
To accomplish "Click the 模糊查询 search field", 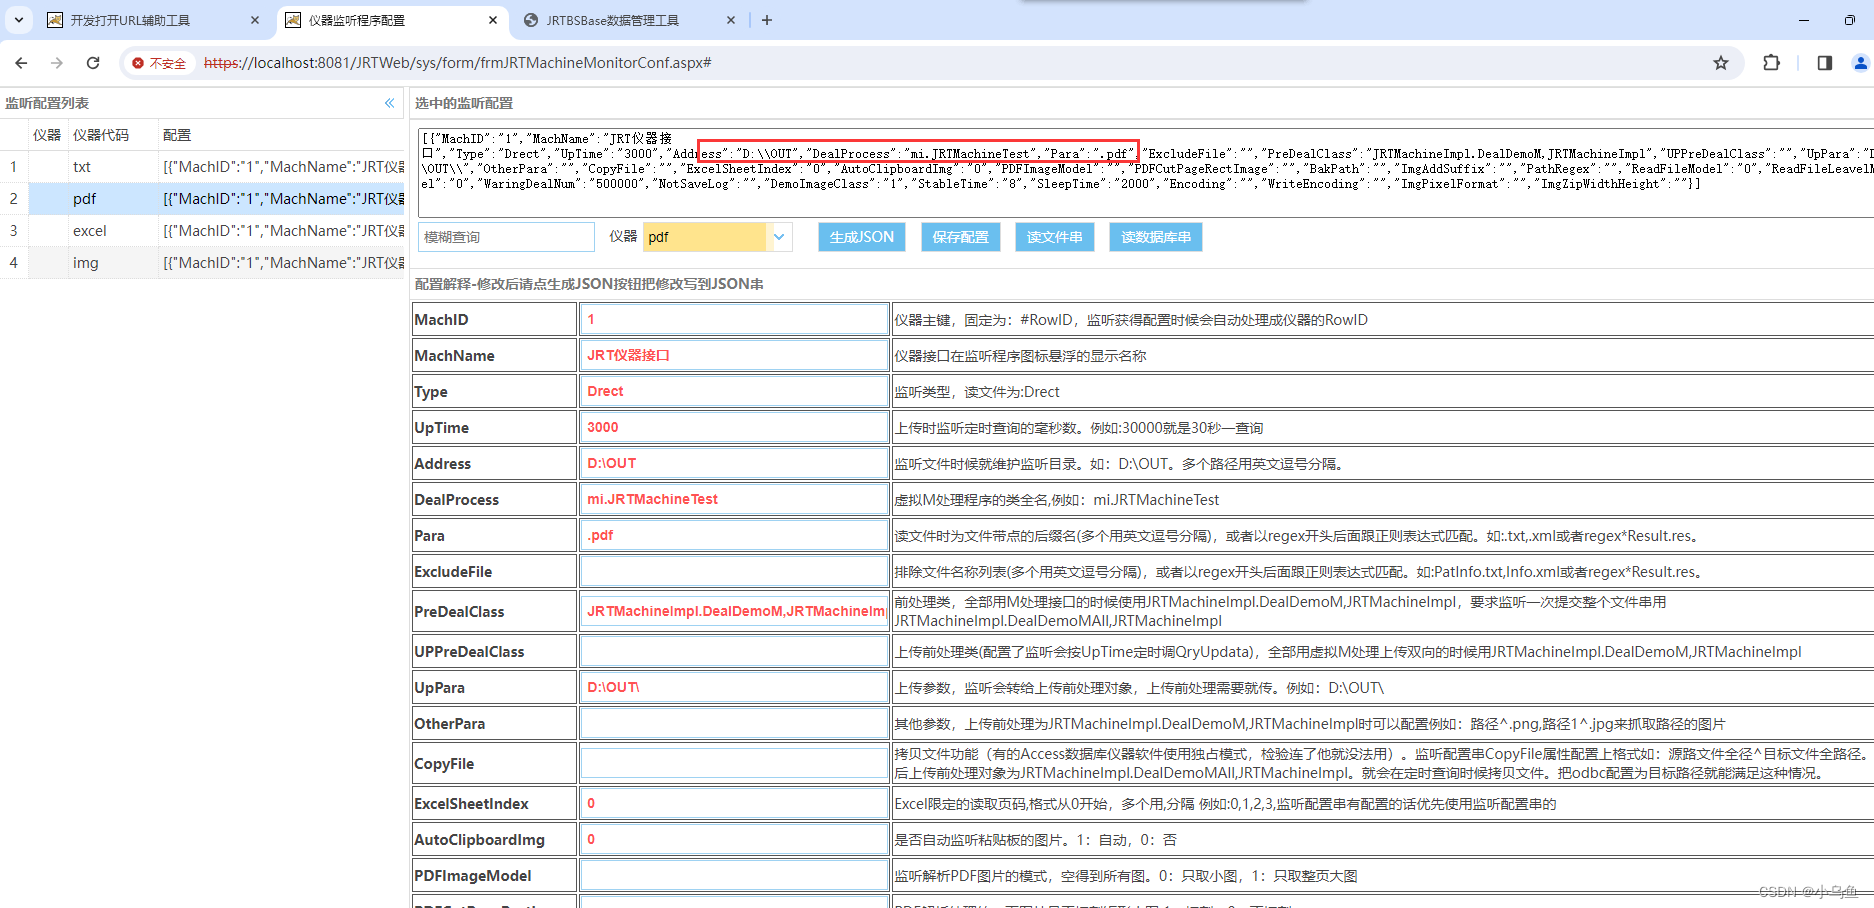I will coord(506,237).
